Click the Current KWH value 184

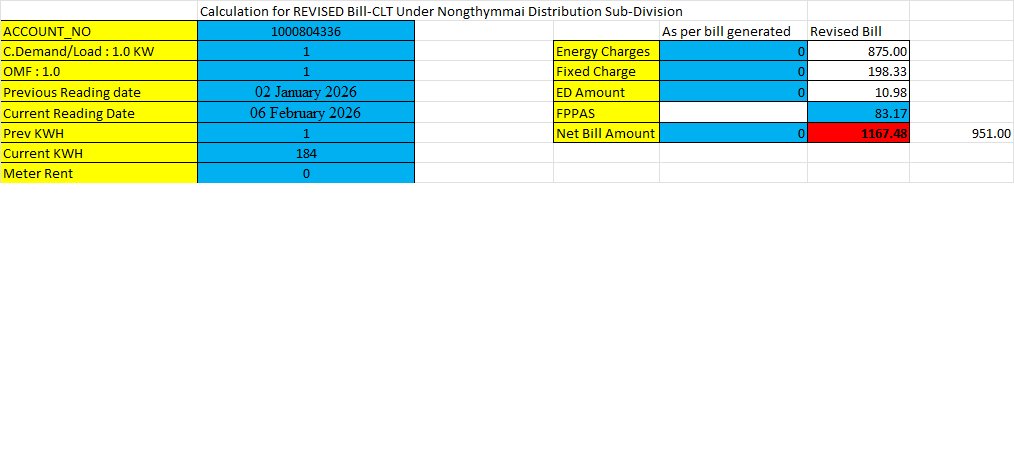306,153
